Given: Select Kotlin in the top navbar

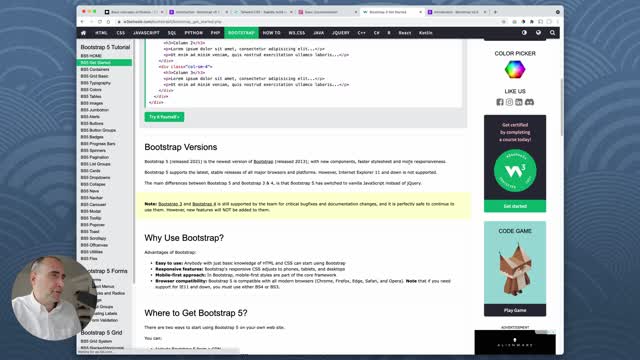Looking at the screenshot, I should (426, 33).
